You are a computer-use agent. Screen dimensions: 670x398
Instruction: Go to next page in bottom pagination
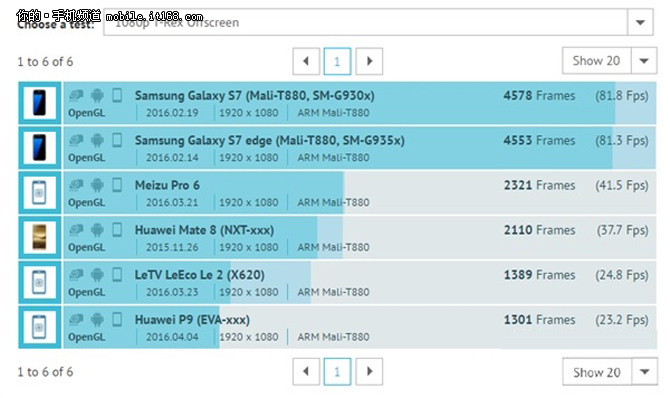pyautogui.click(x=369, y=371)
